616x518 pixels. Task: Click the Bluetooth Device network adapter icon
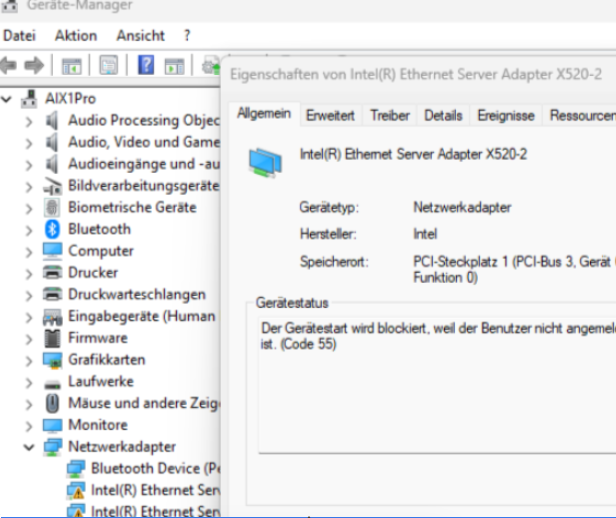click(76, 469)
